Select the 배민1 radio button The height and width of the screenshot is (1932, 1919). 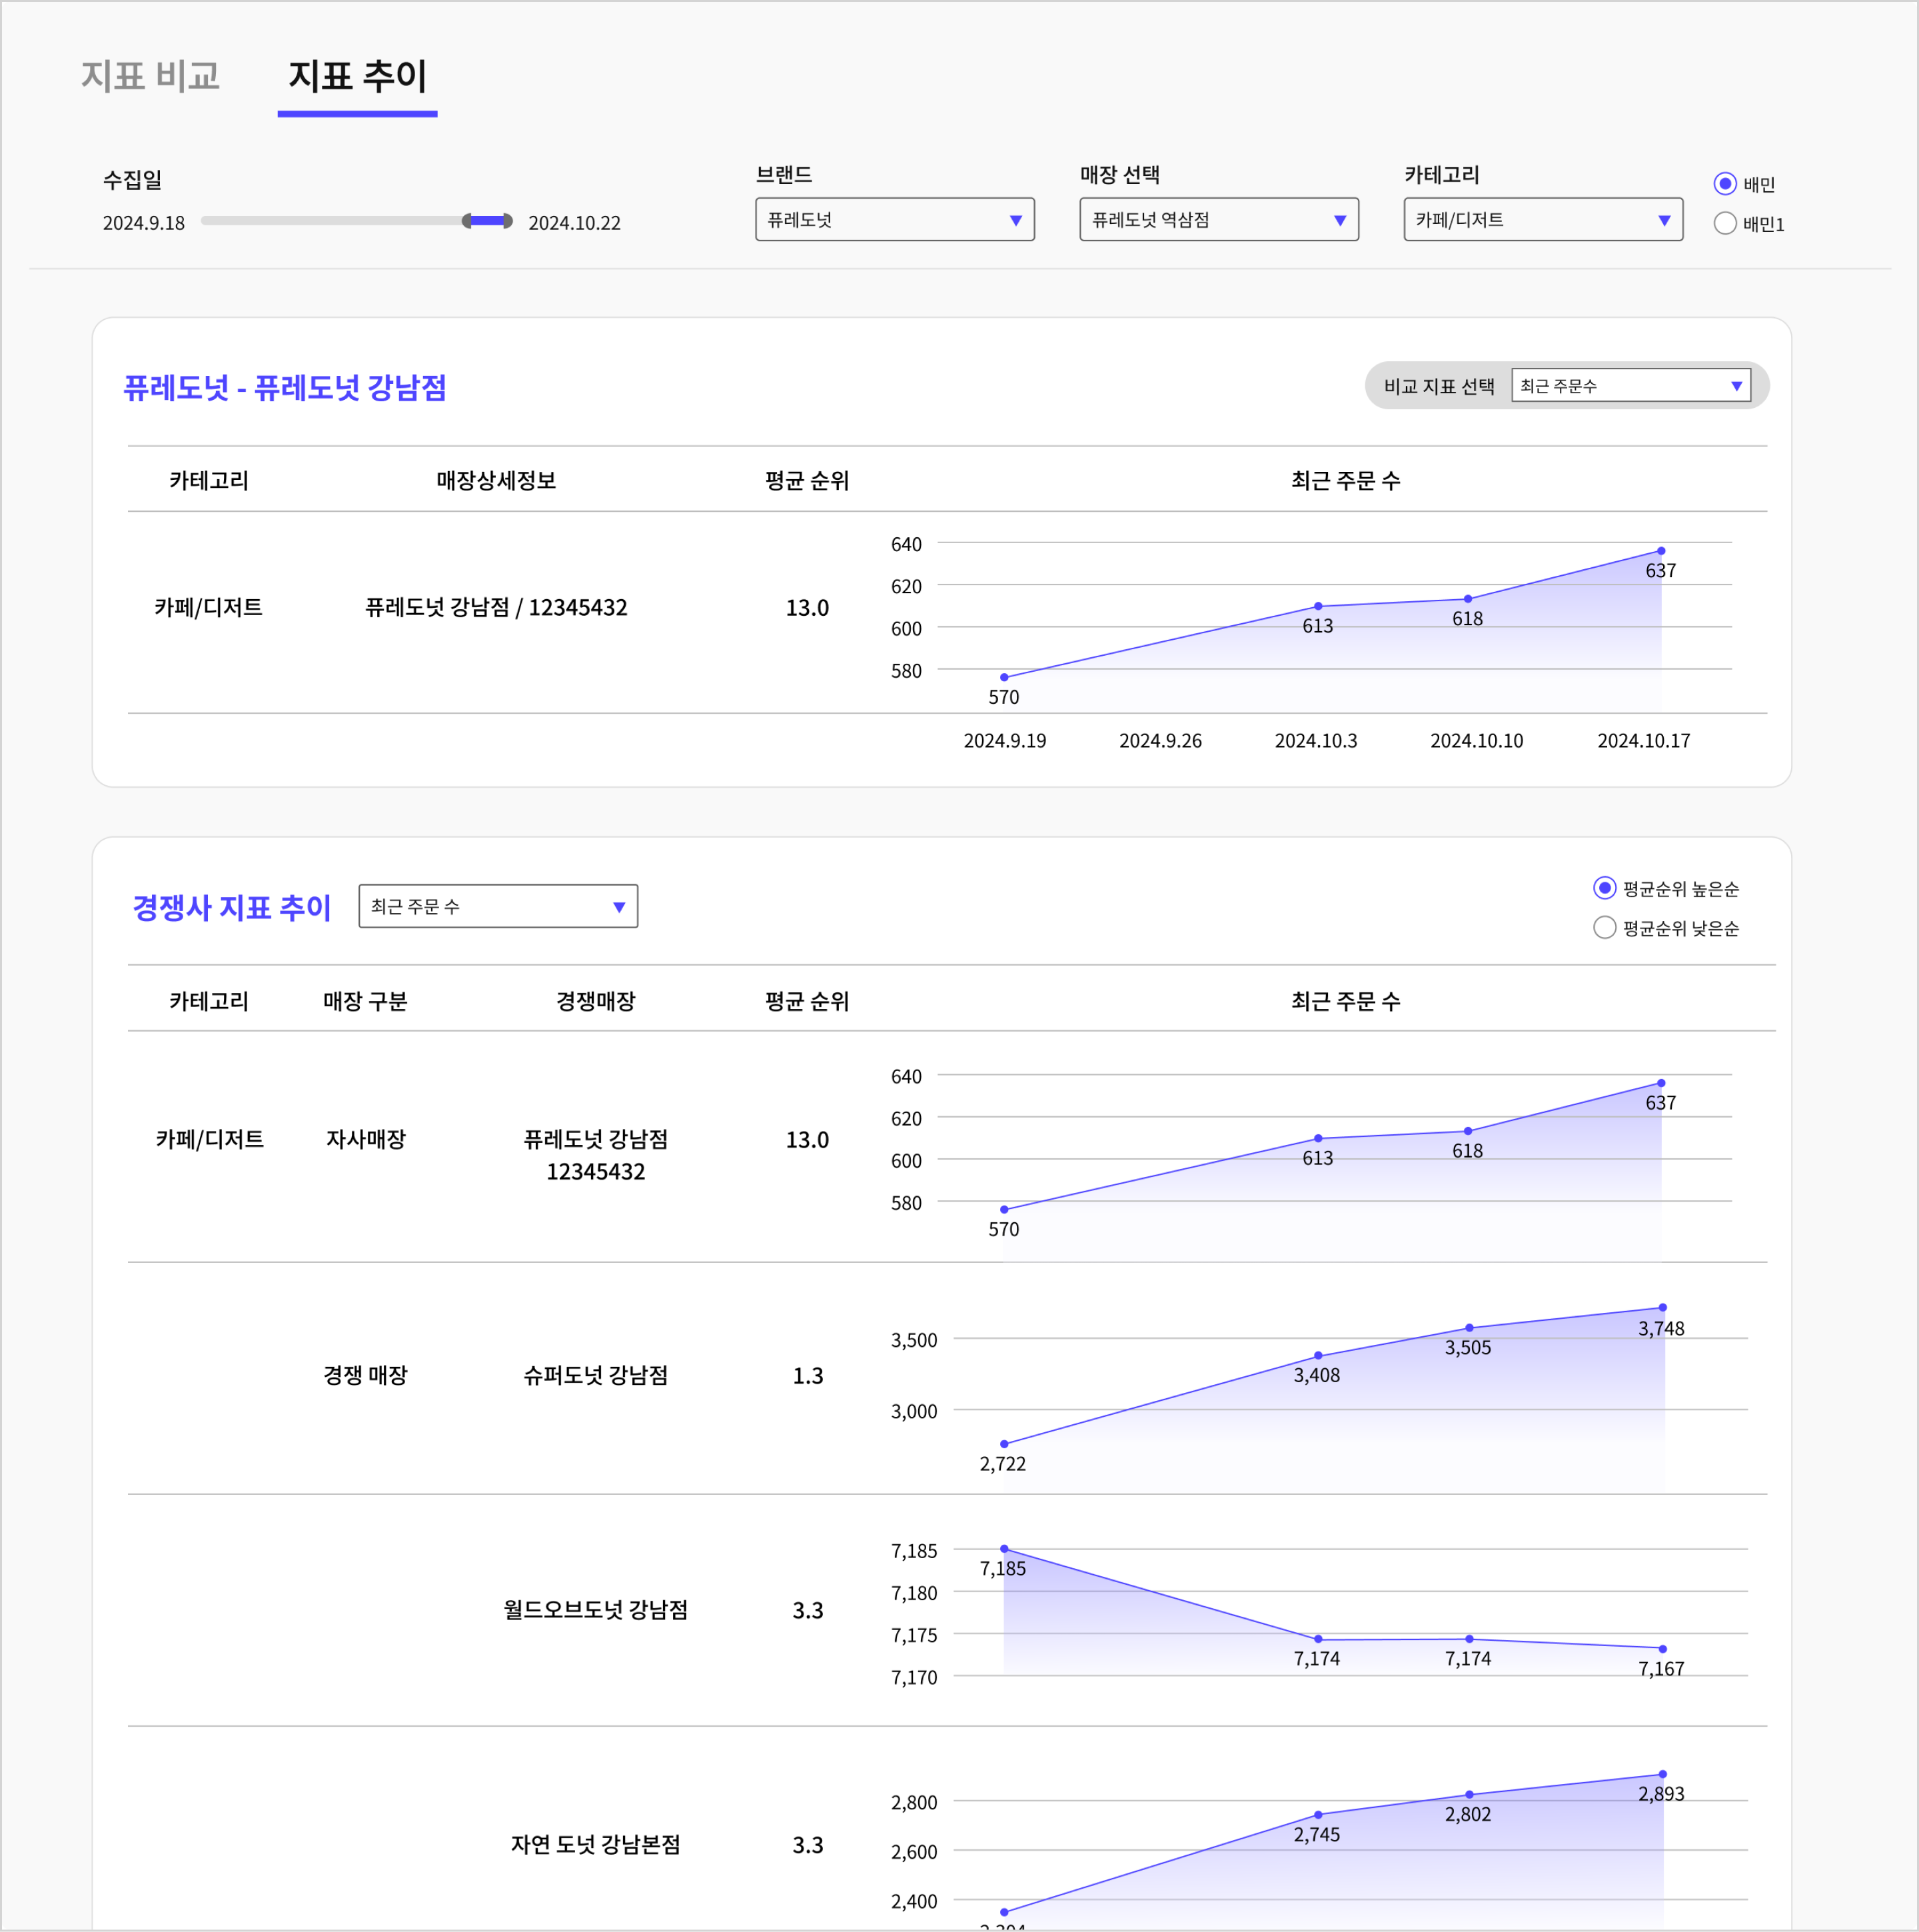pyautogui.click(x=1724, y=224)
